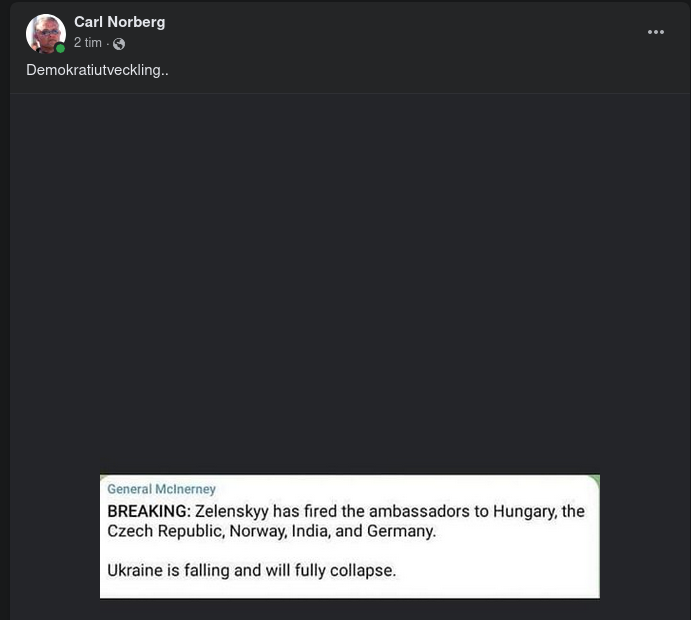Click the globe public audience icon
The height and width of the screenshot is (620, 691).
[x=119, y=44]
